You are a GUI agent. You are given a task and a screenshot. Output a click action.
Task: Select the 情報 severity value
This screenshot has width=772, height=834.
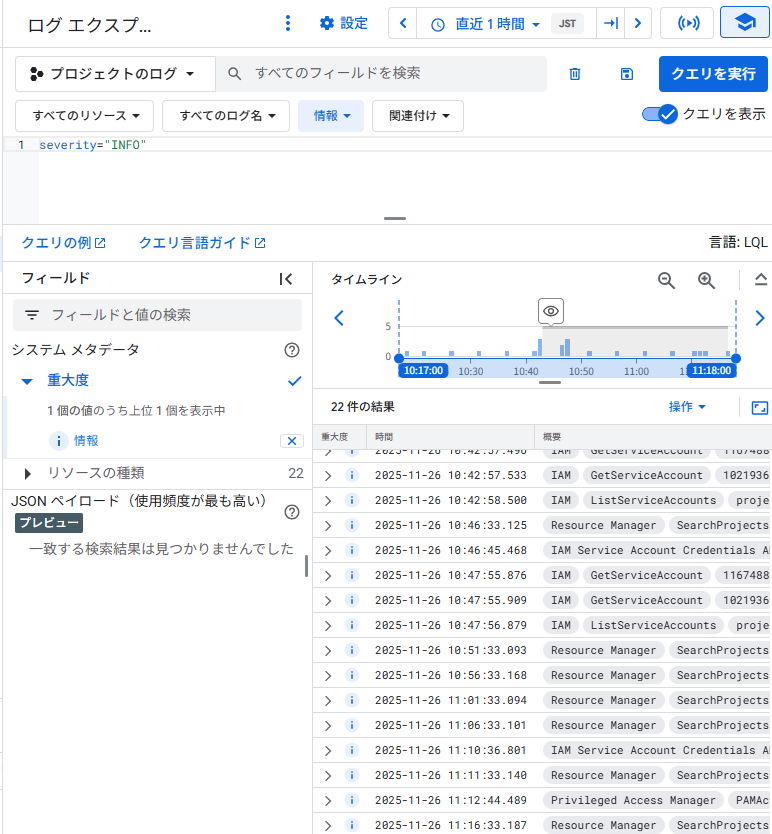coord(74,440)
